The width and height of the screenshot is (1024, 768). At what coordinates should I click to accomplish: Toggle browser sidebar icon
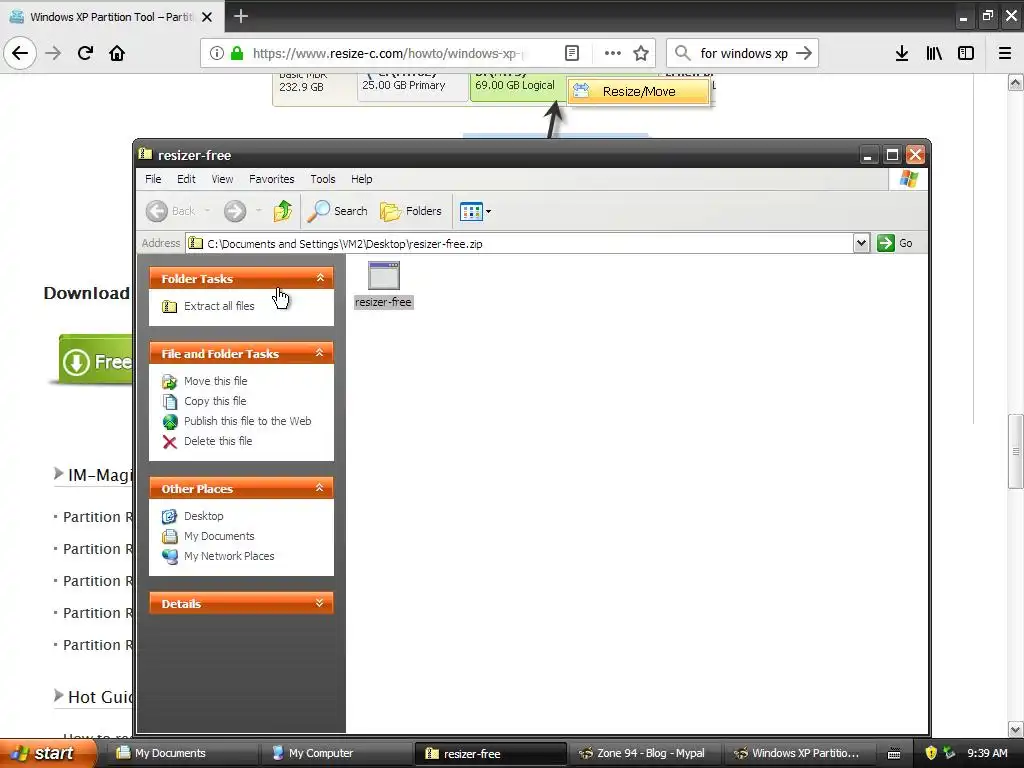[x=966, y=53]
